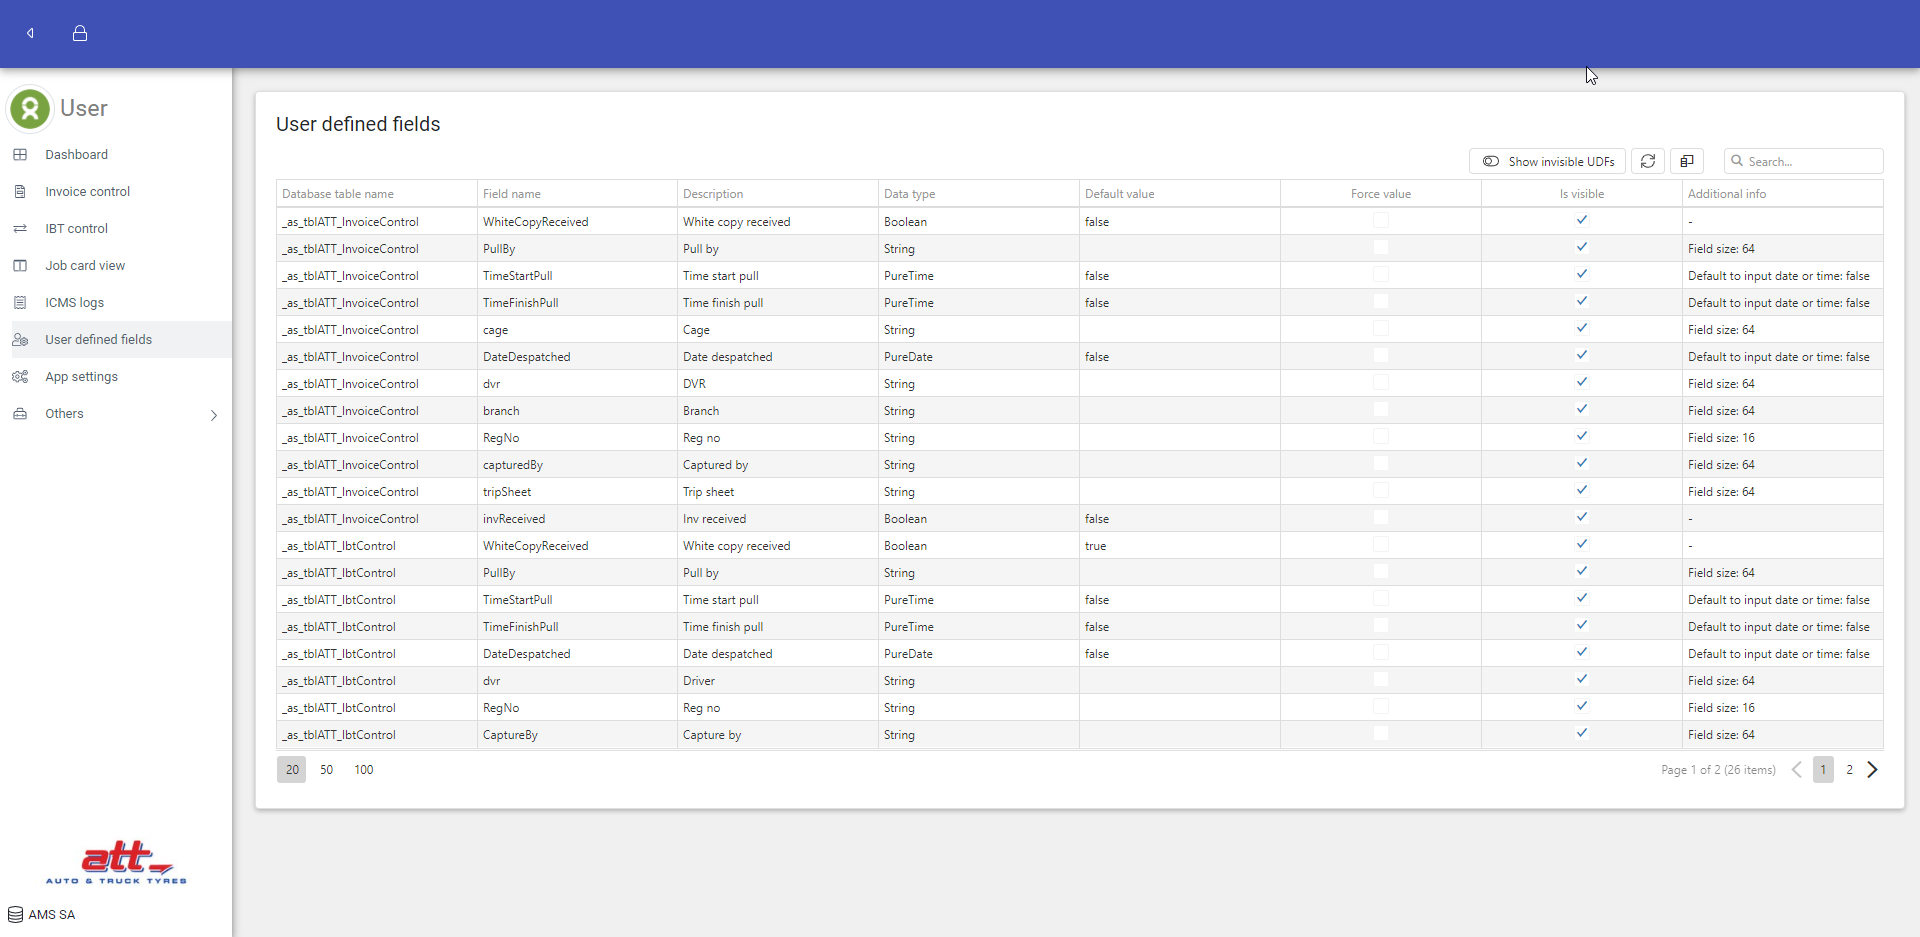Toggle Show invisible UDFs switch
The width and height of the screenshot is (1920, 937).
pos(1491,161)
